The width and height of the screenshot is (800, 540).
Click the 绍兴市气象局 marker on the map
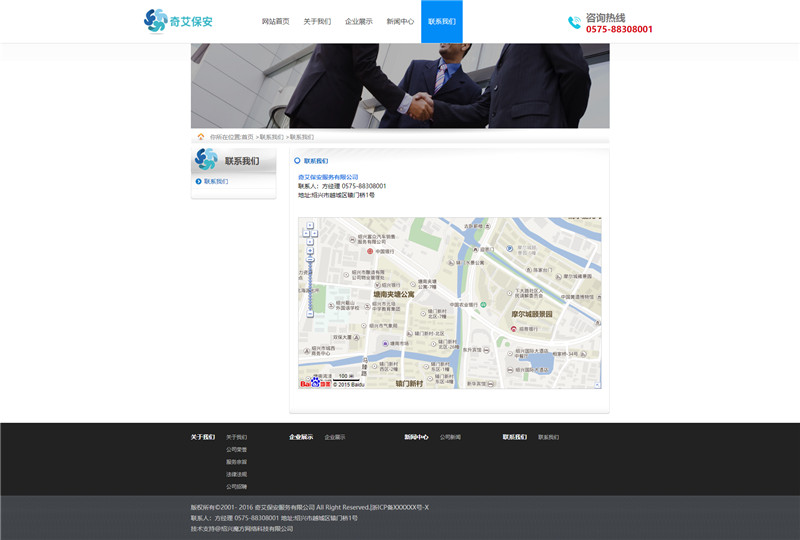tap(364, 326)
